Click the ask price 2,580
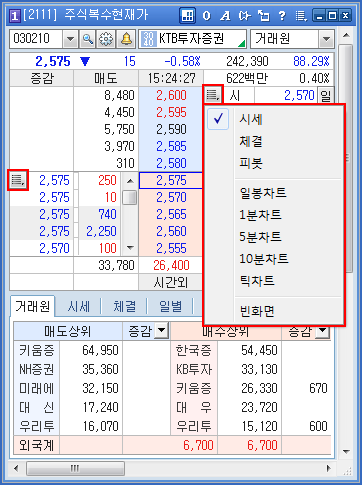Screen dimensions: 362x485 pos(171,163)
